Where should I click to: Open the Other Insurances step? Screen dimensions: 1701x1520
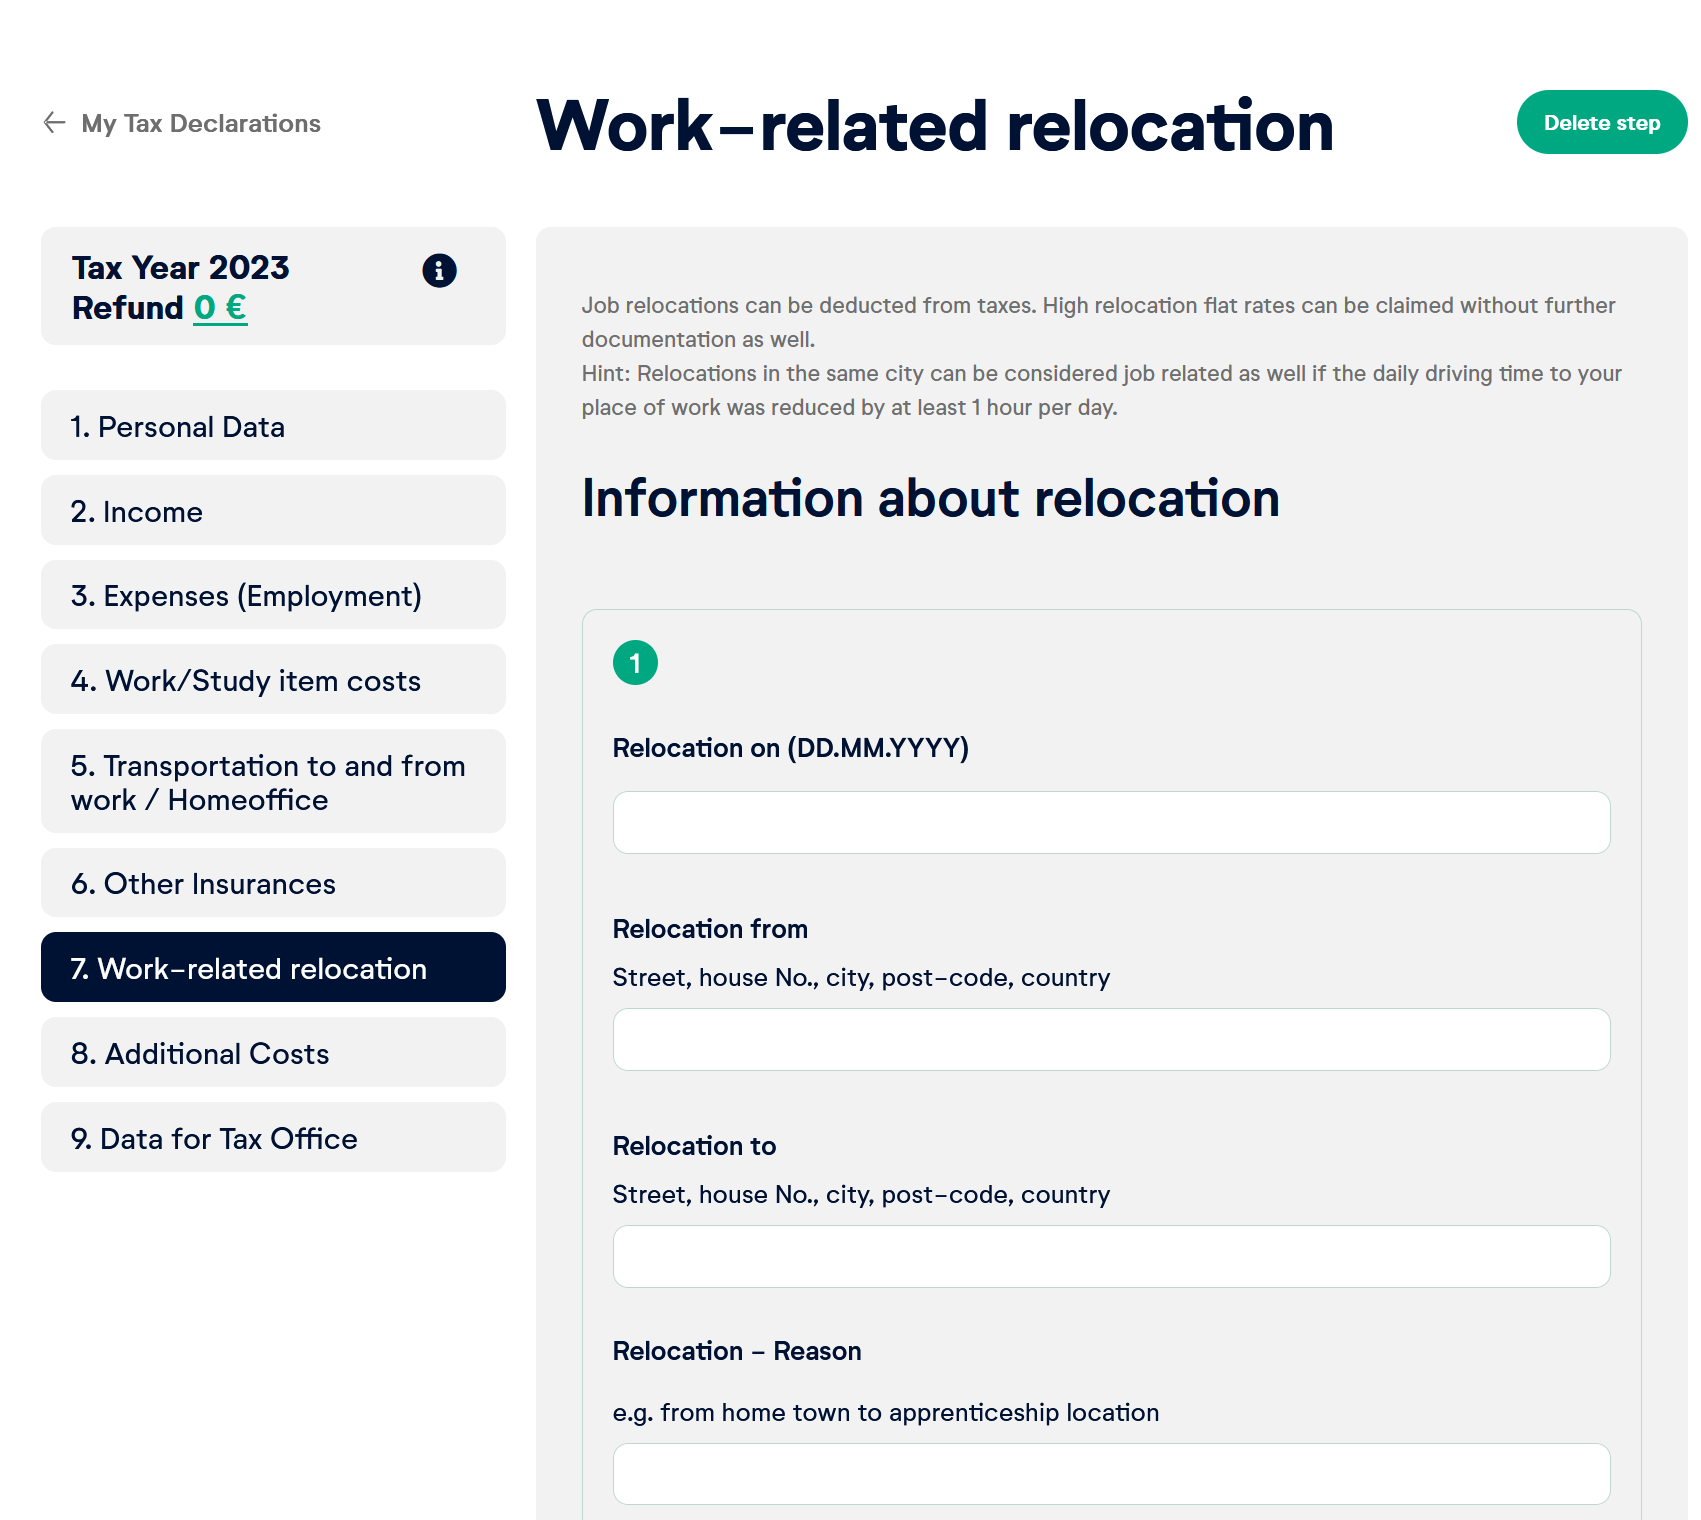272,883
